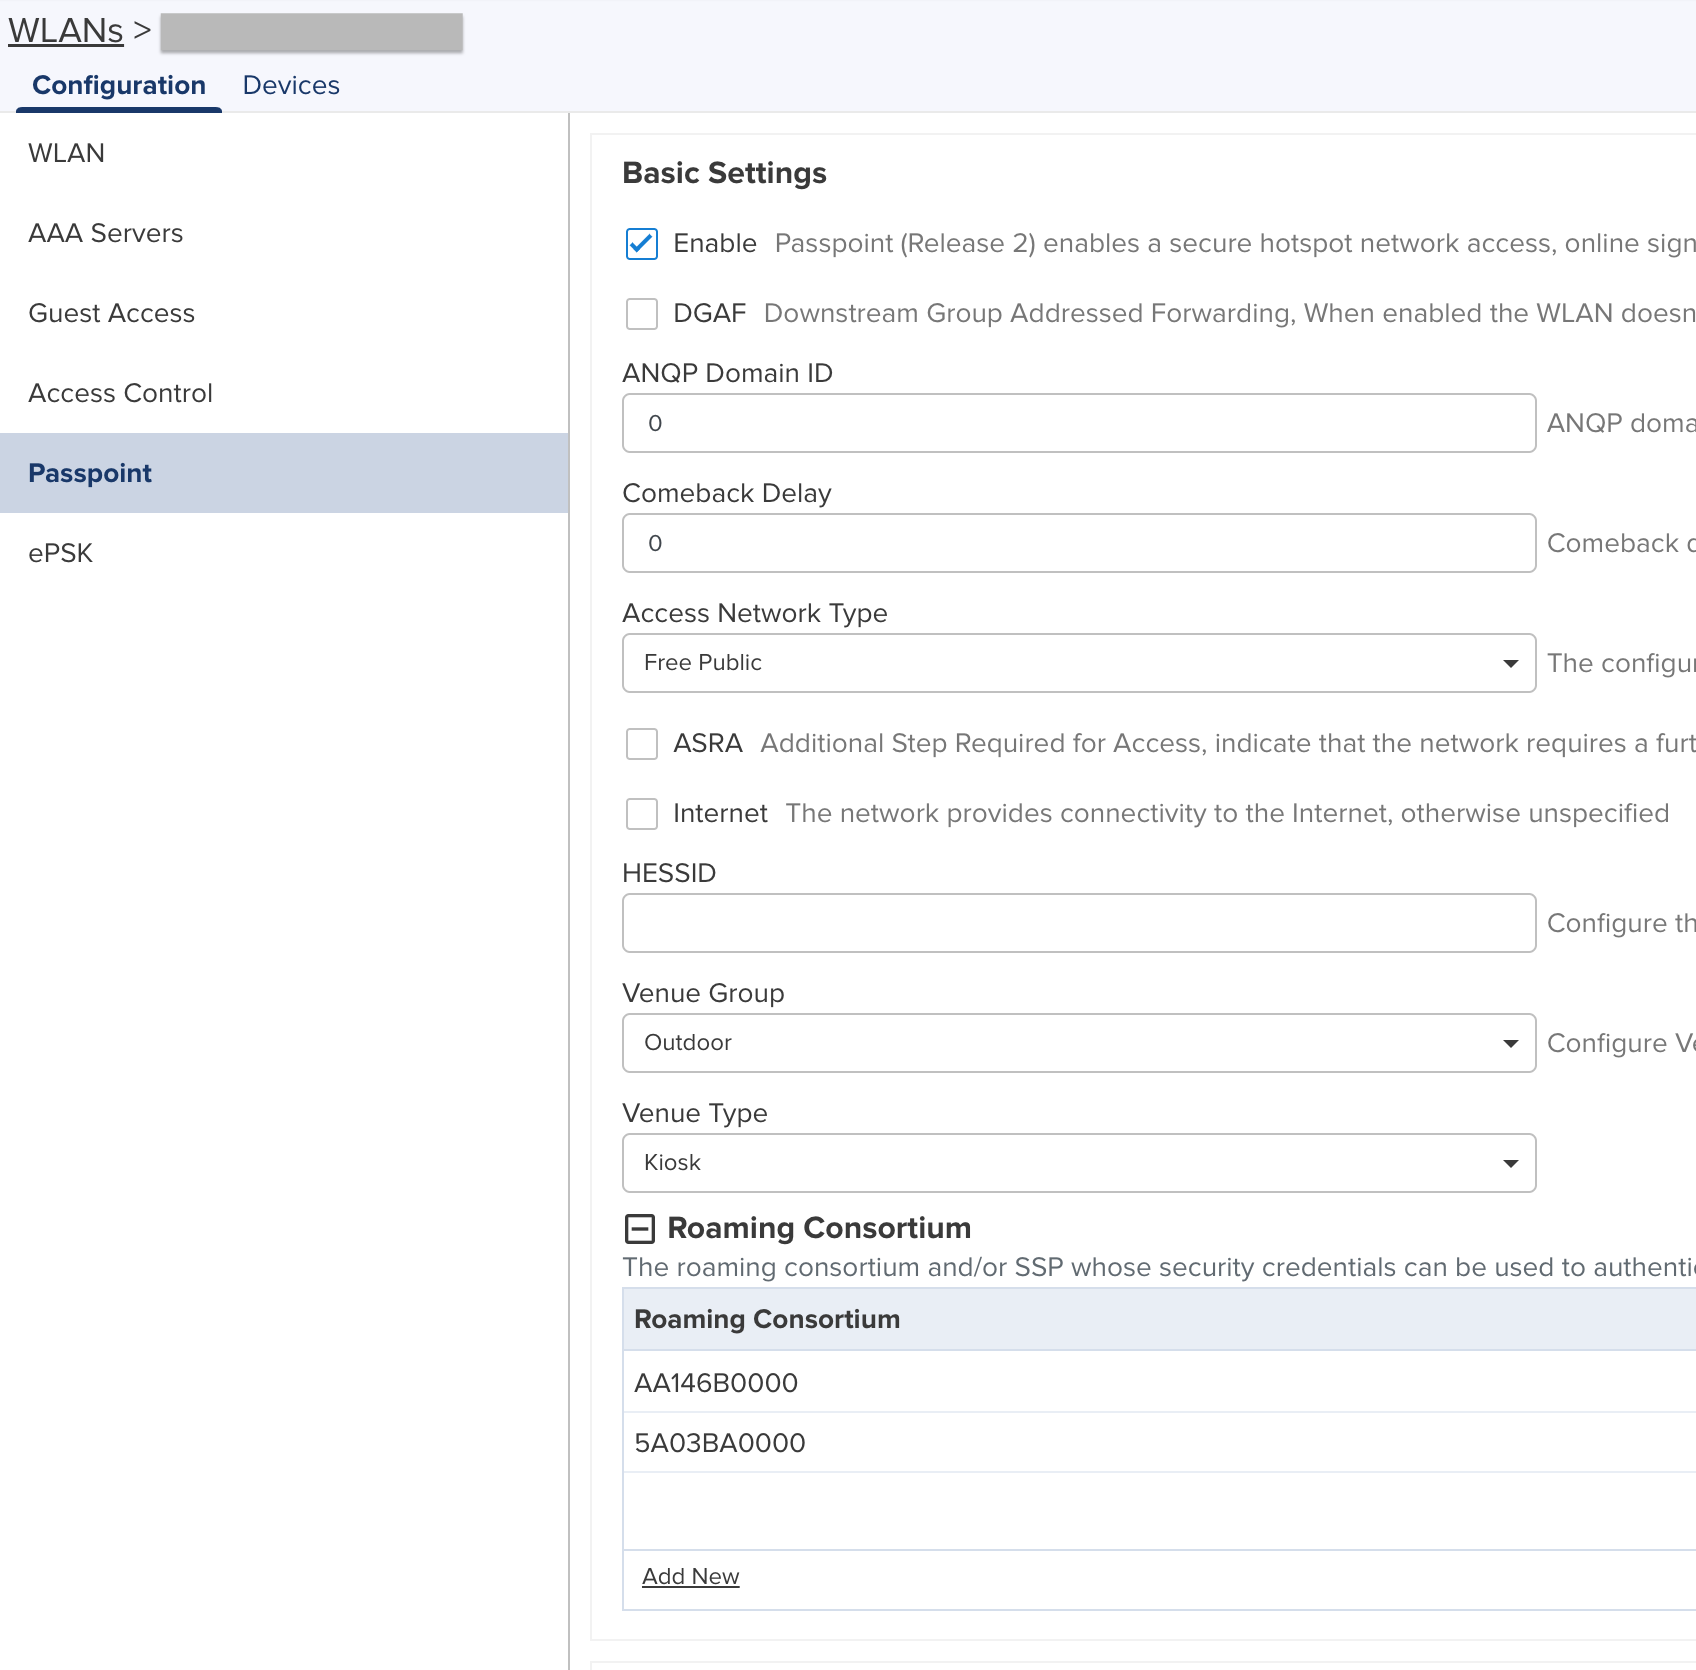Image resolution: width=1696 pixels, height=1670 pixels.
Task: Open Access Control section
Action: tap(284, 393)
